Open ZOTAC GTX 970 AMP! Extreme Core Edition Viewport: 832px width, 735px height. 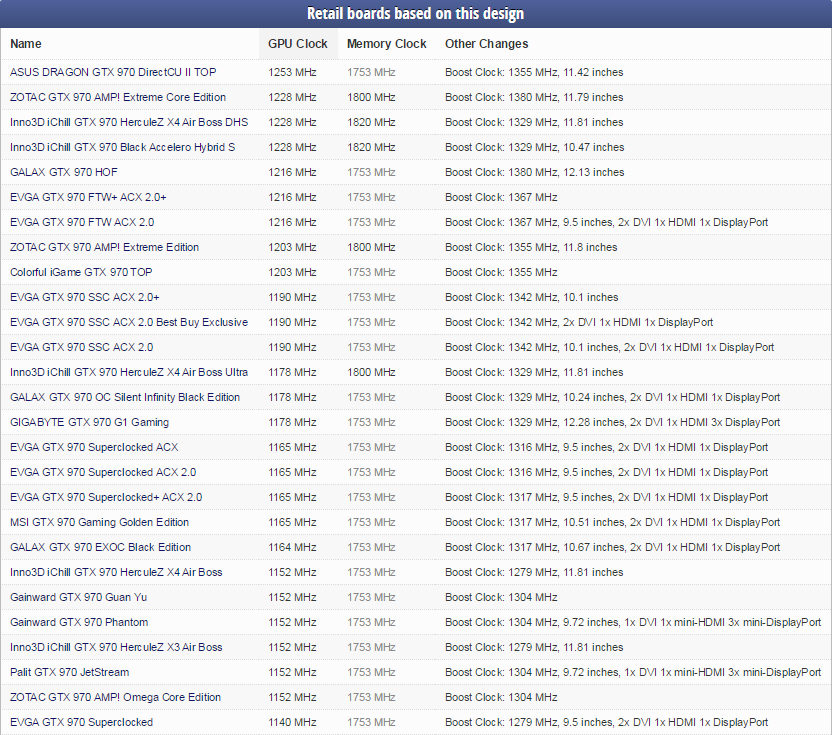click(x=118, y=97)
